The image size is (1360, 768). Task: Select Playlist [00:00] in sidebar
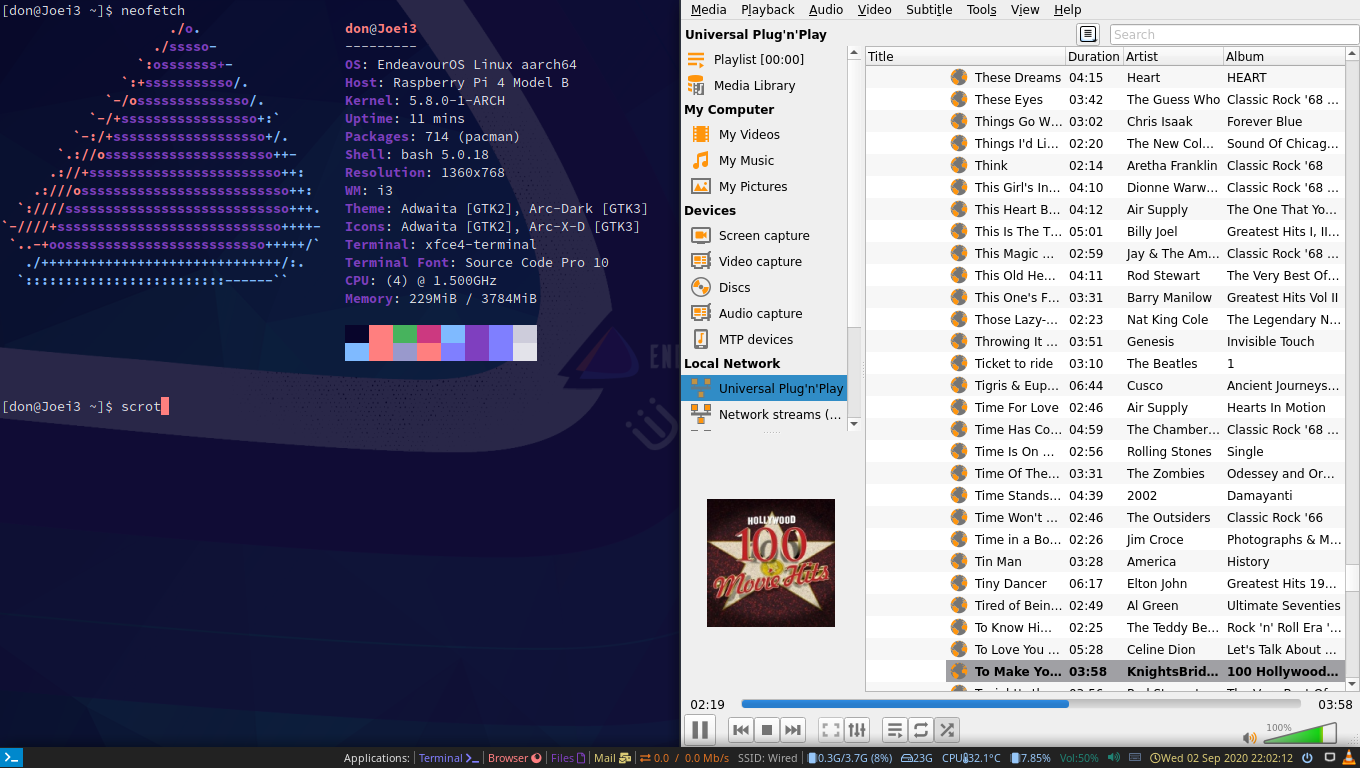pyautogui.click(x=764, y=59)
